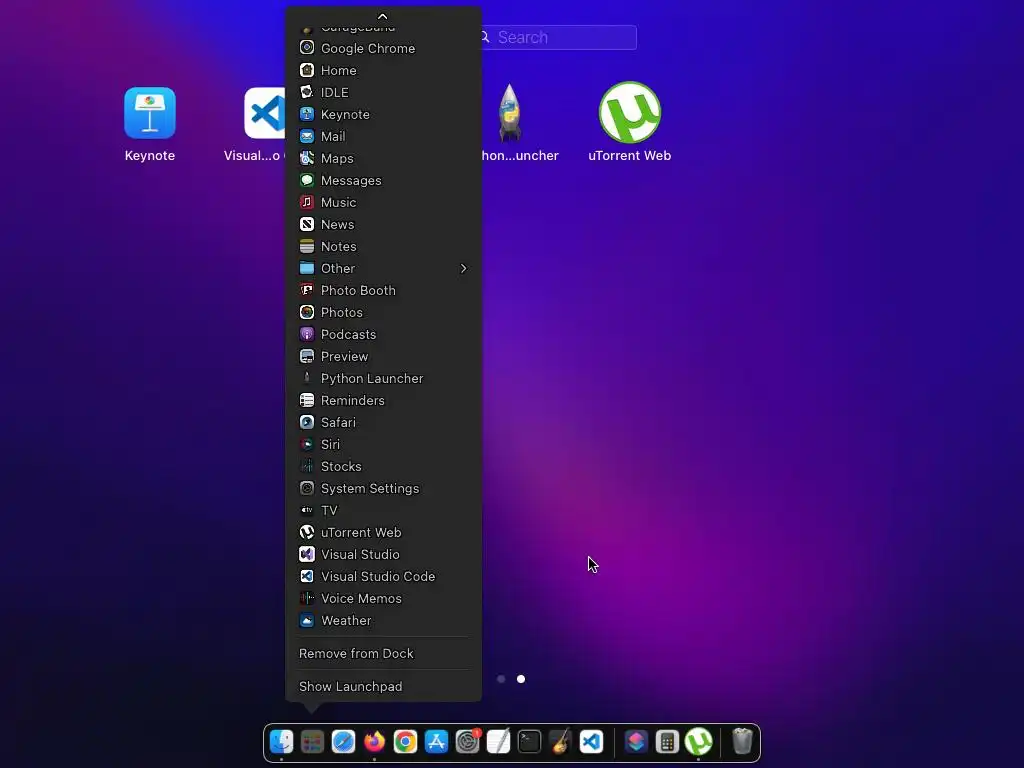Expand the Other folder submenu
Image resolution: width=1024 pixels, height=768 pixels.
[383, 268]
